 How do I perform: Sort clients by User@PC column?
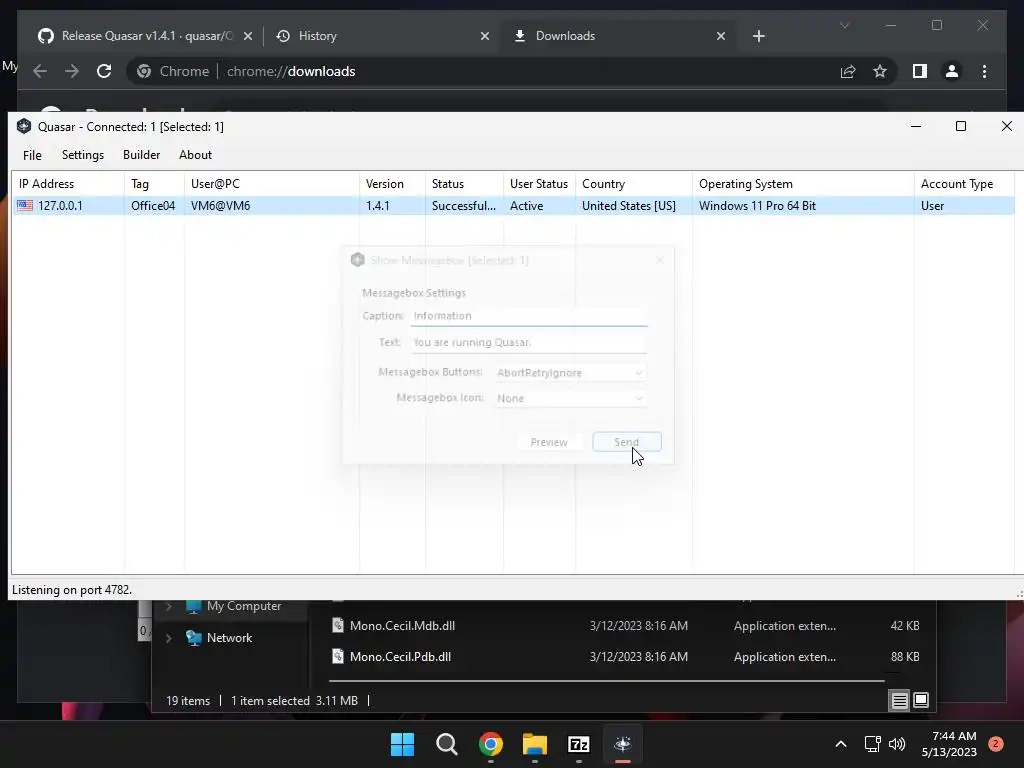[x=272, y=184]
